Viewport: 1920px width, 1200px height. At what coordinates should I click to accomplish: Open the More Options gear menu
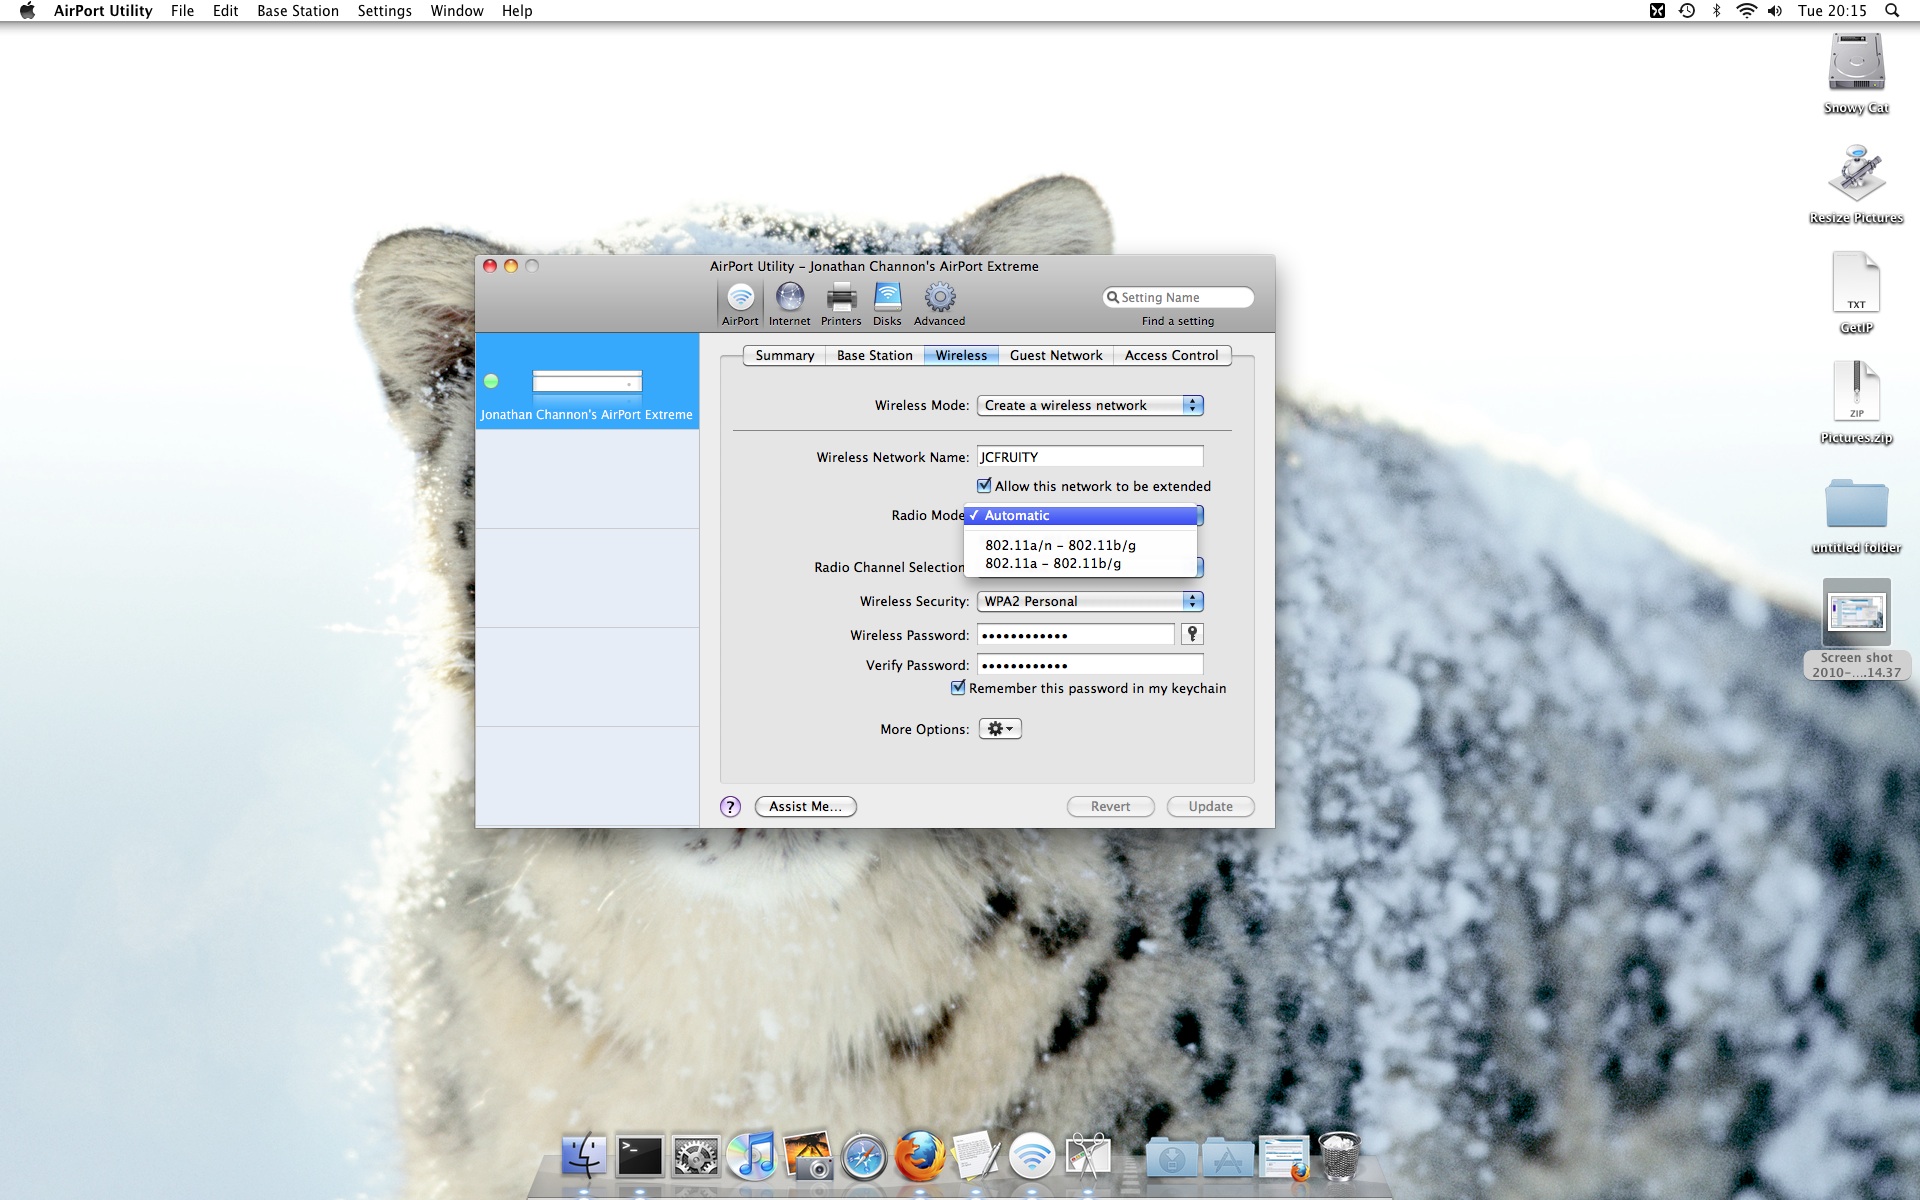pos(1000,729)
